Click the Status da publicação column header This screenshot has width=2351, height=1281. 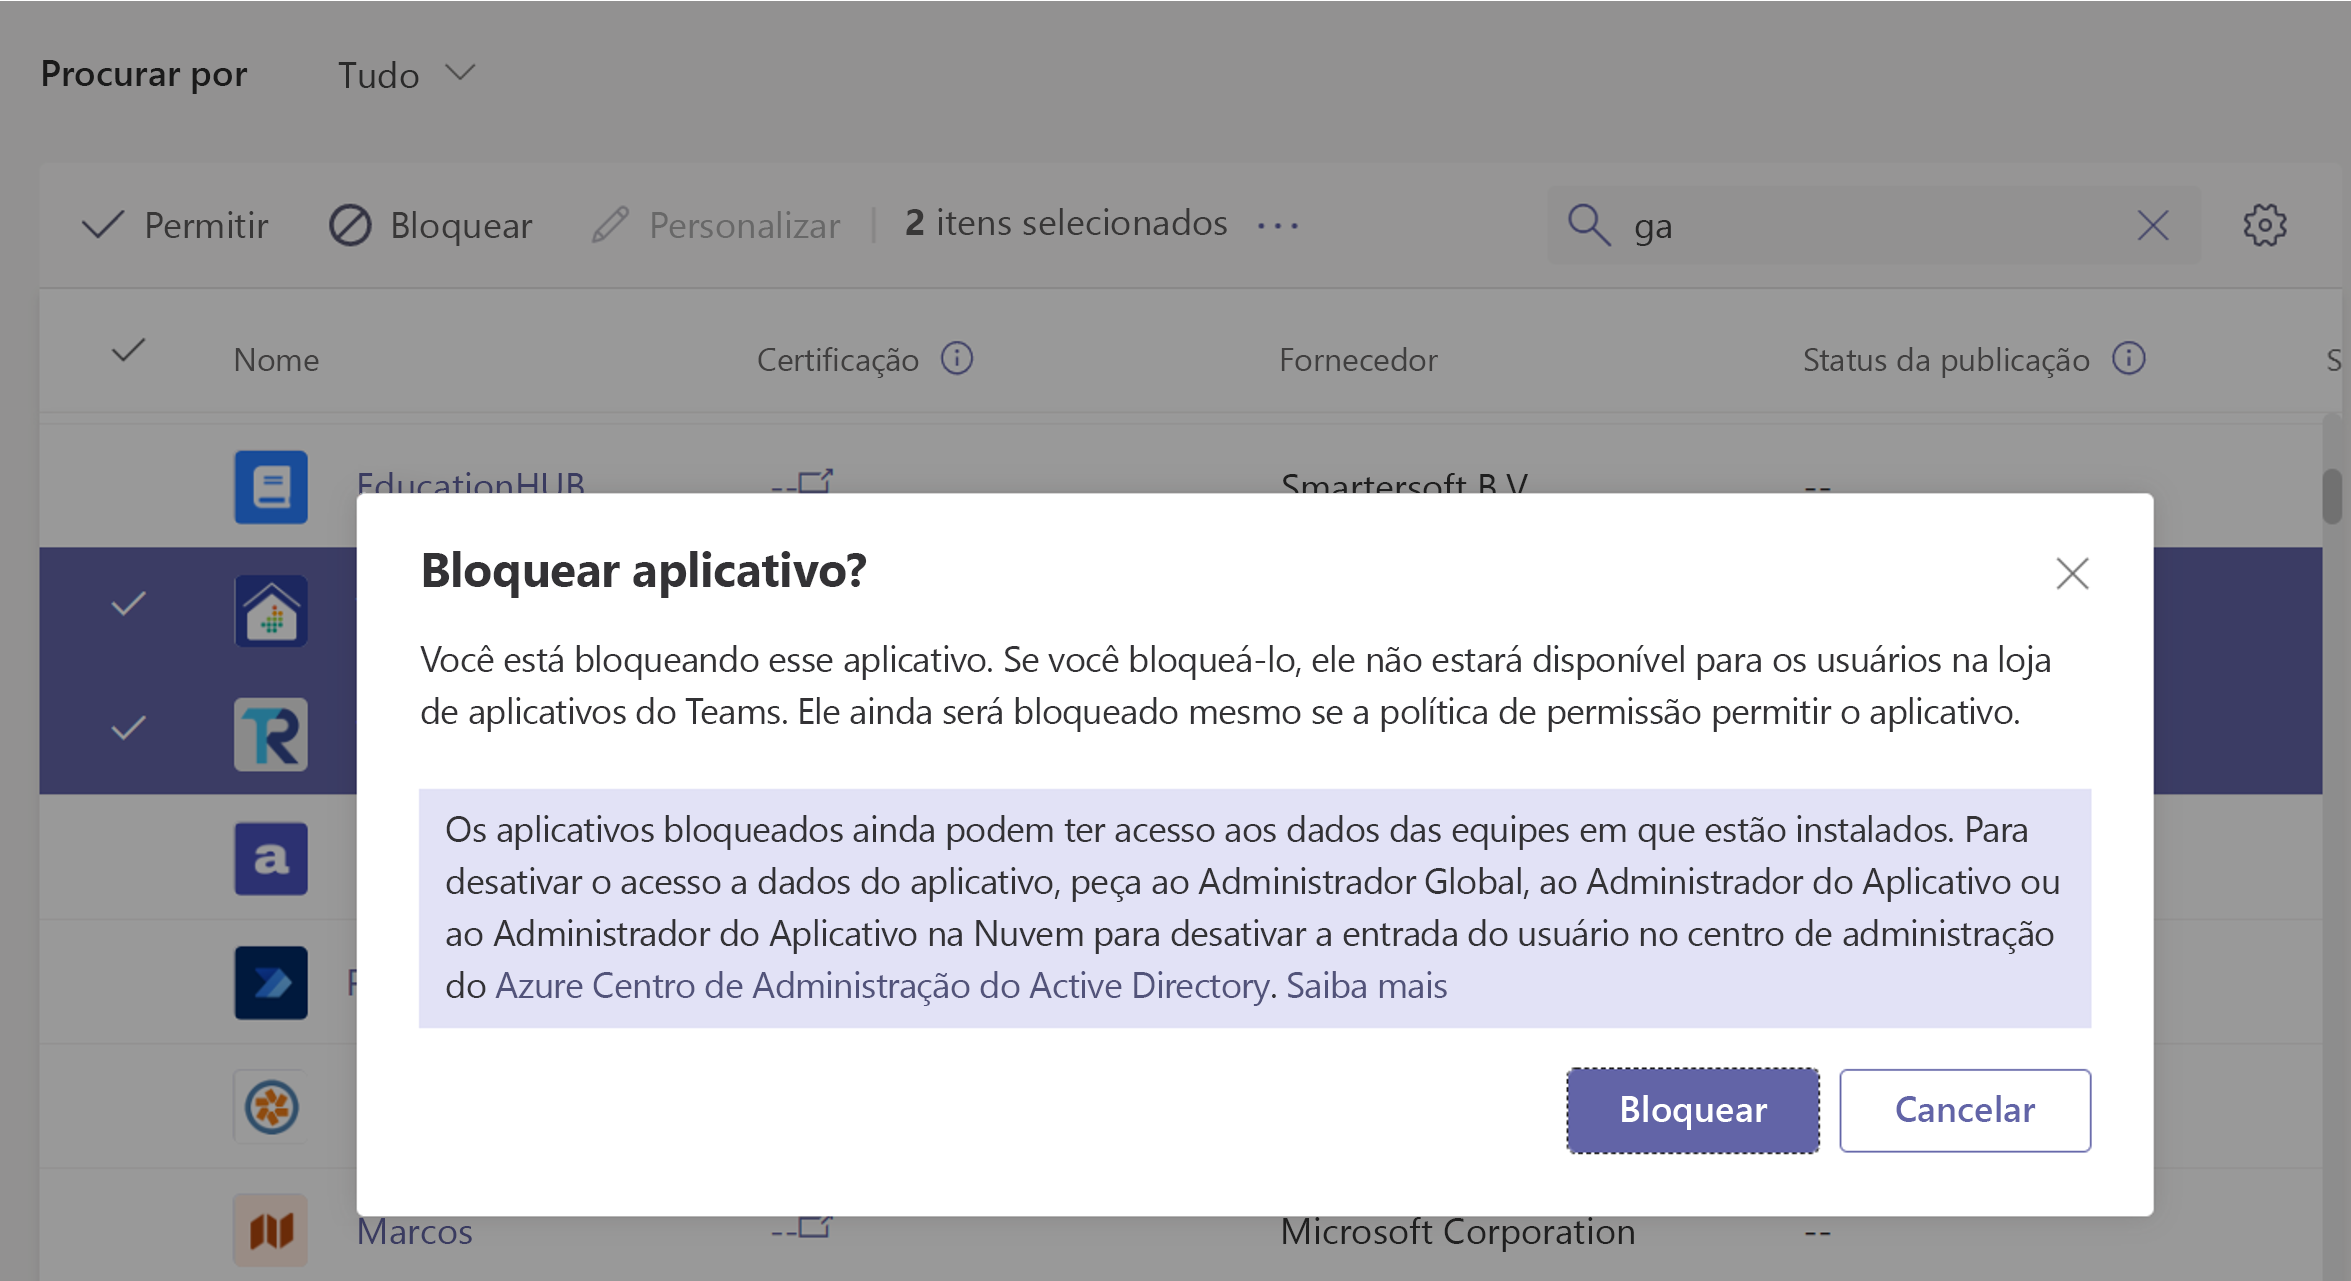(1945, 360)
